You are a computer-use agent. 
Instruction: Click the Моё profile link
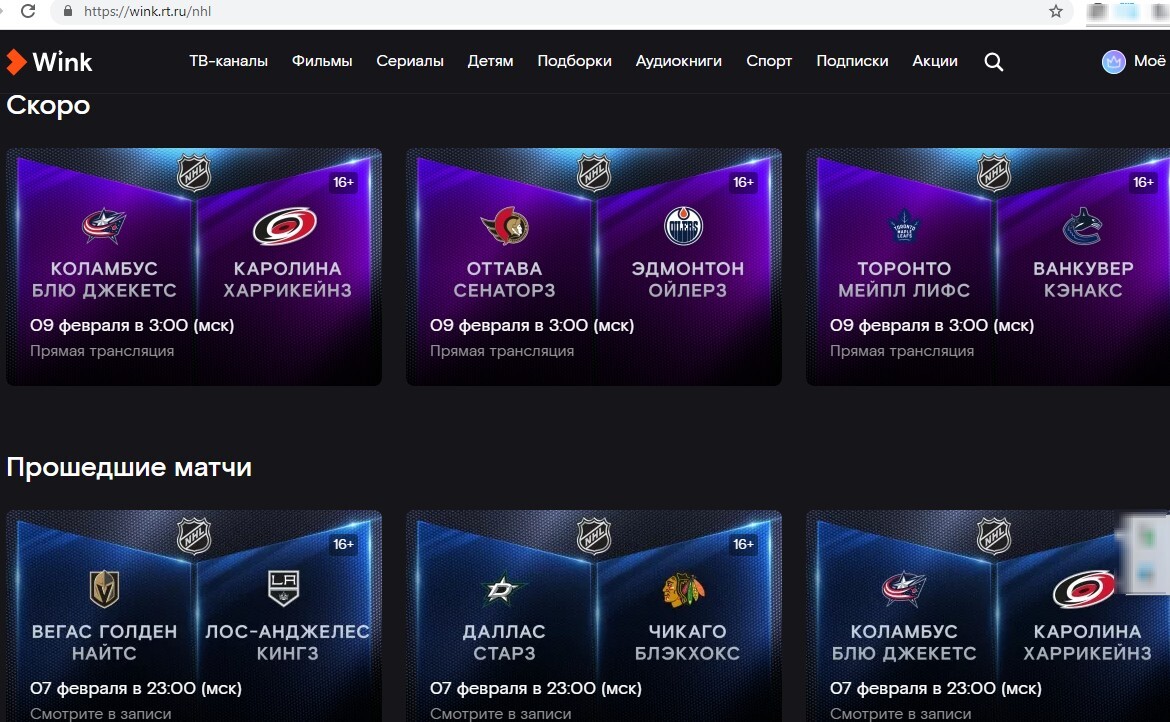1149,61
